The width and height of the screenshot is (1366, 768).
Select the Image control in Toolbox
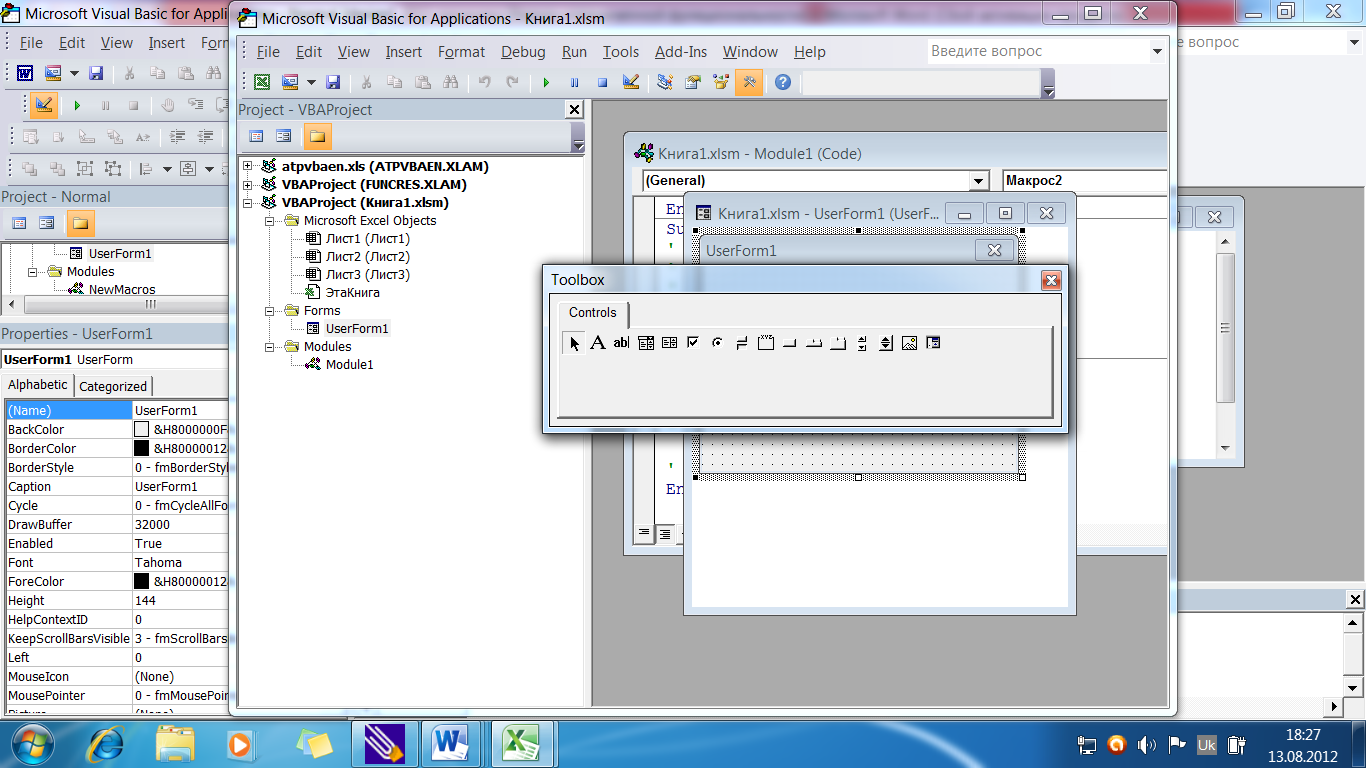910,343
